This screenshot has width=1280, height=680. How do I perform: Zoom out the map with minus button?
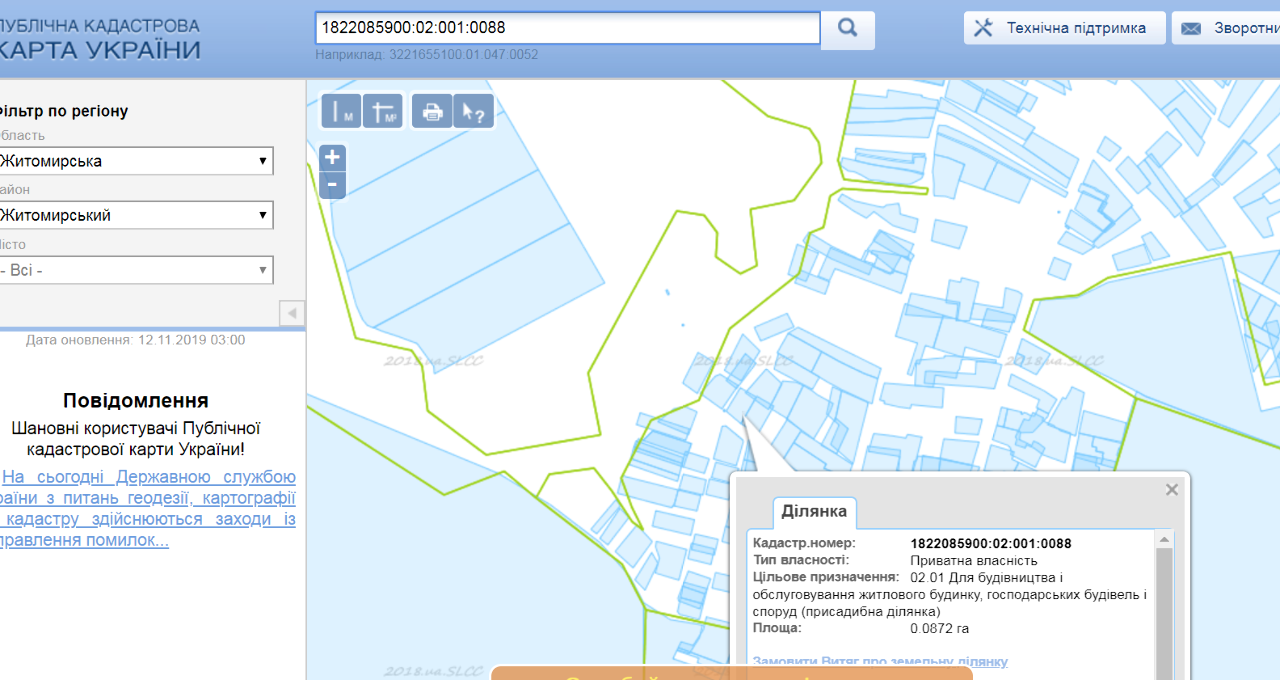(x=332, y=185)
